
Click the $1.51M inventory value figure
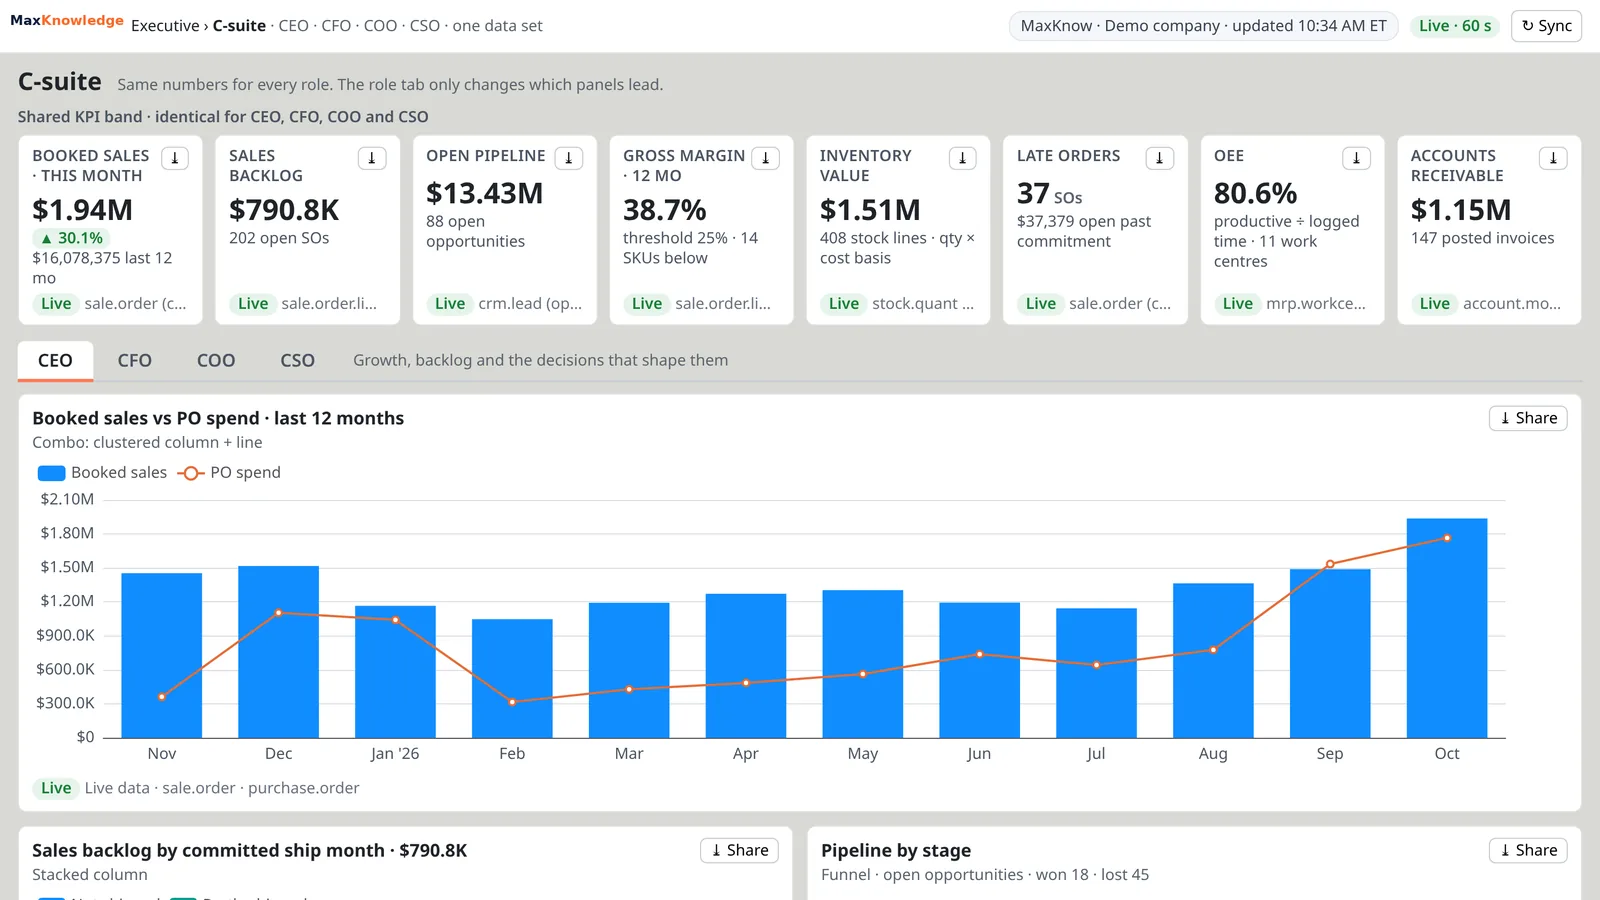870,210
